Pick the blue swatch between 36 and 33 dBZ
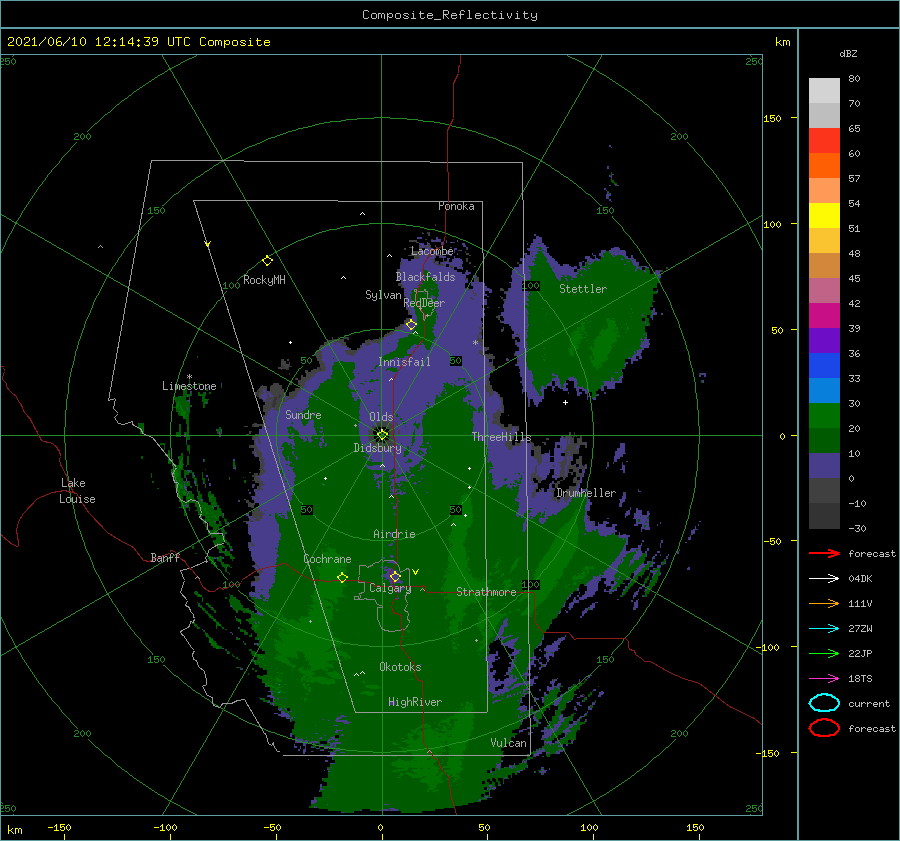 [x=824, y=366]
